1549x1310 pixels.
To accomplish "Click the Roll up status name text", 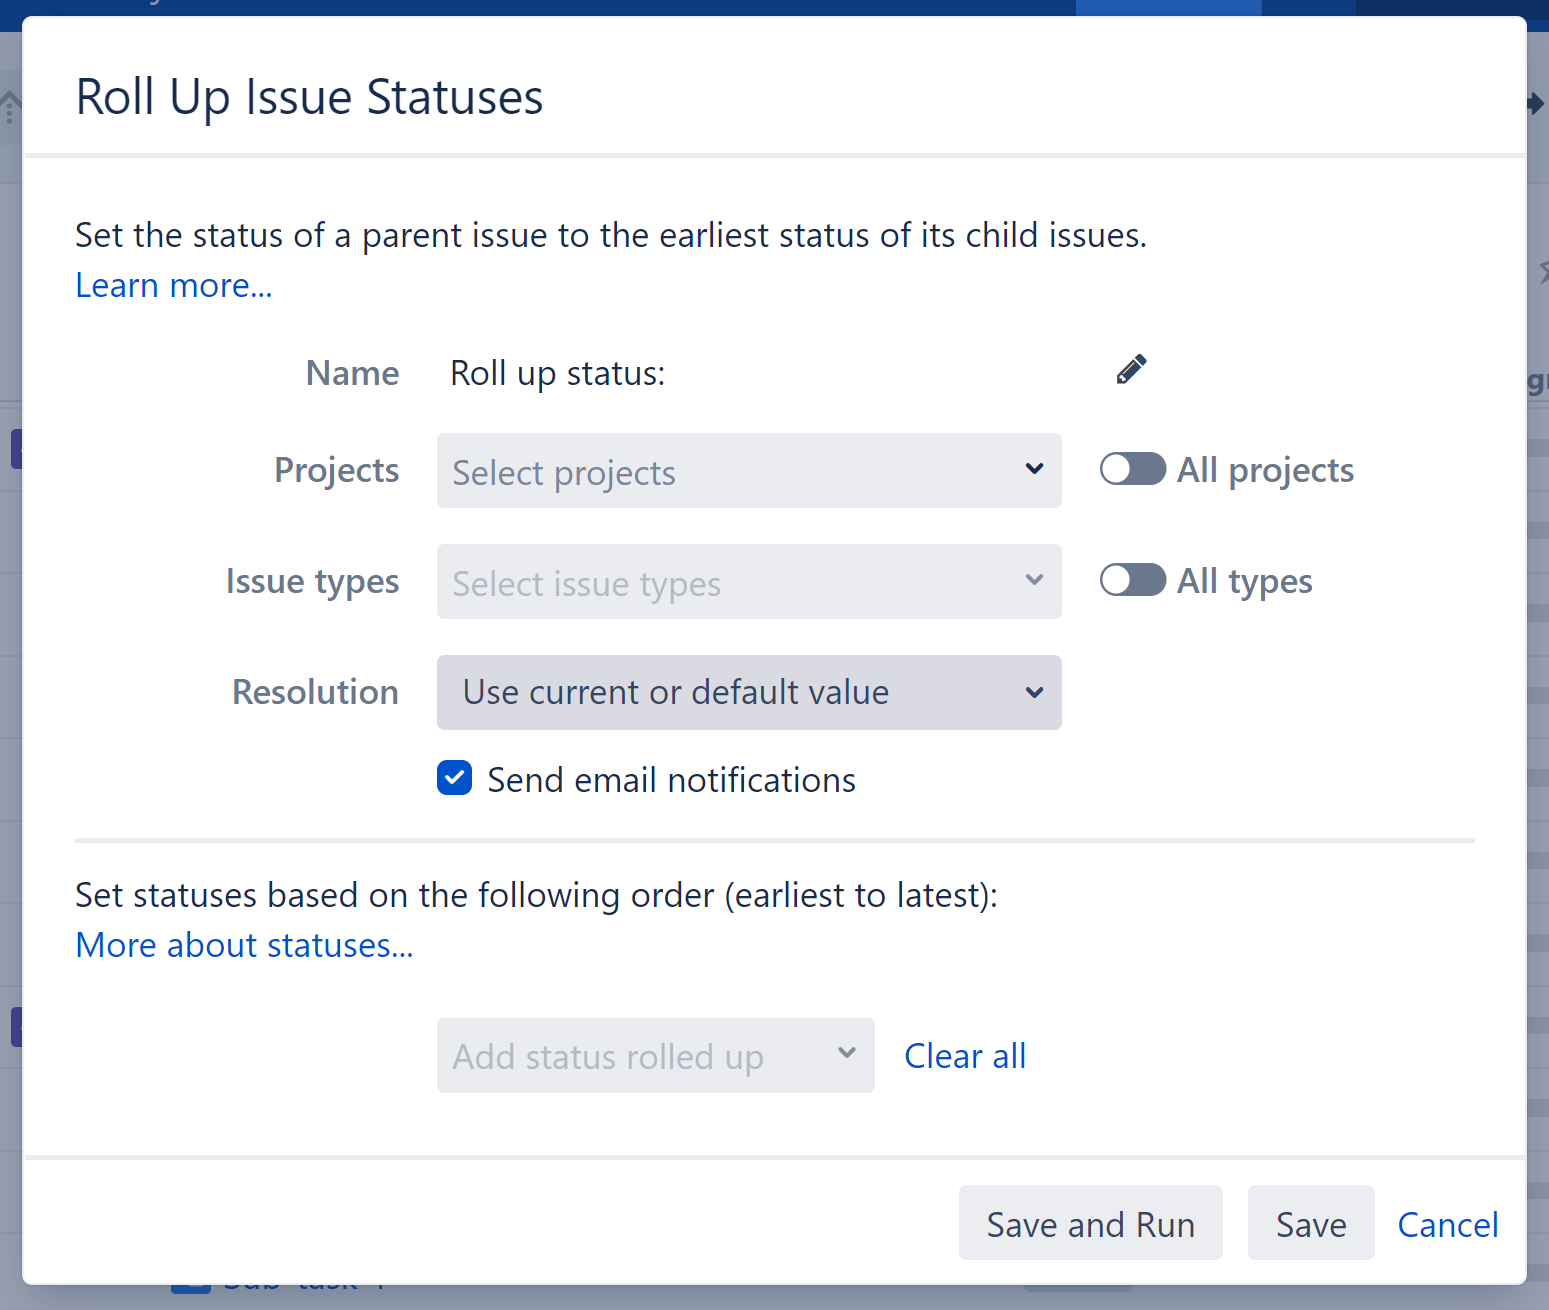I will 557,372.
